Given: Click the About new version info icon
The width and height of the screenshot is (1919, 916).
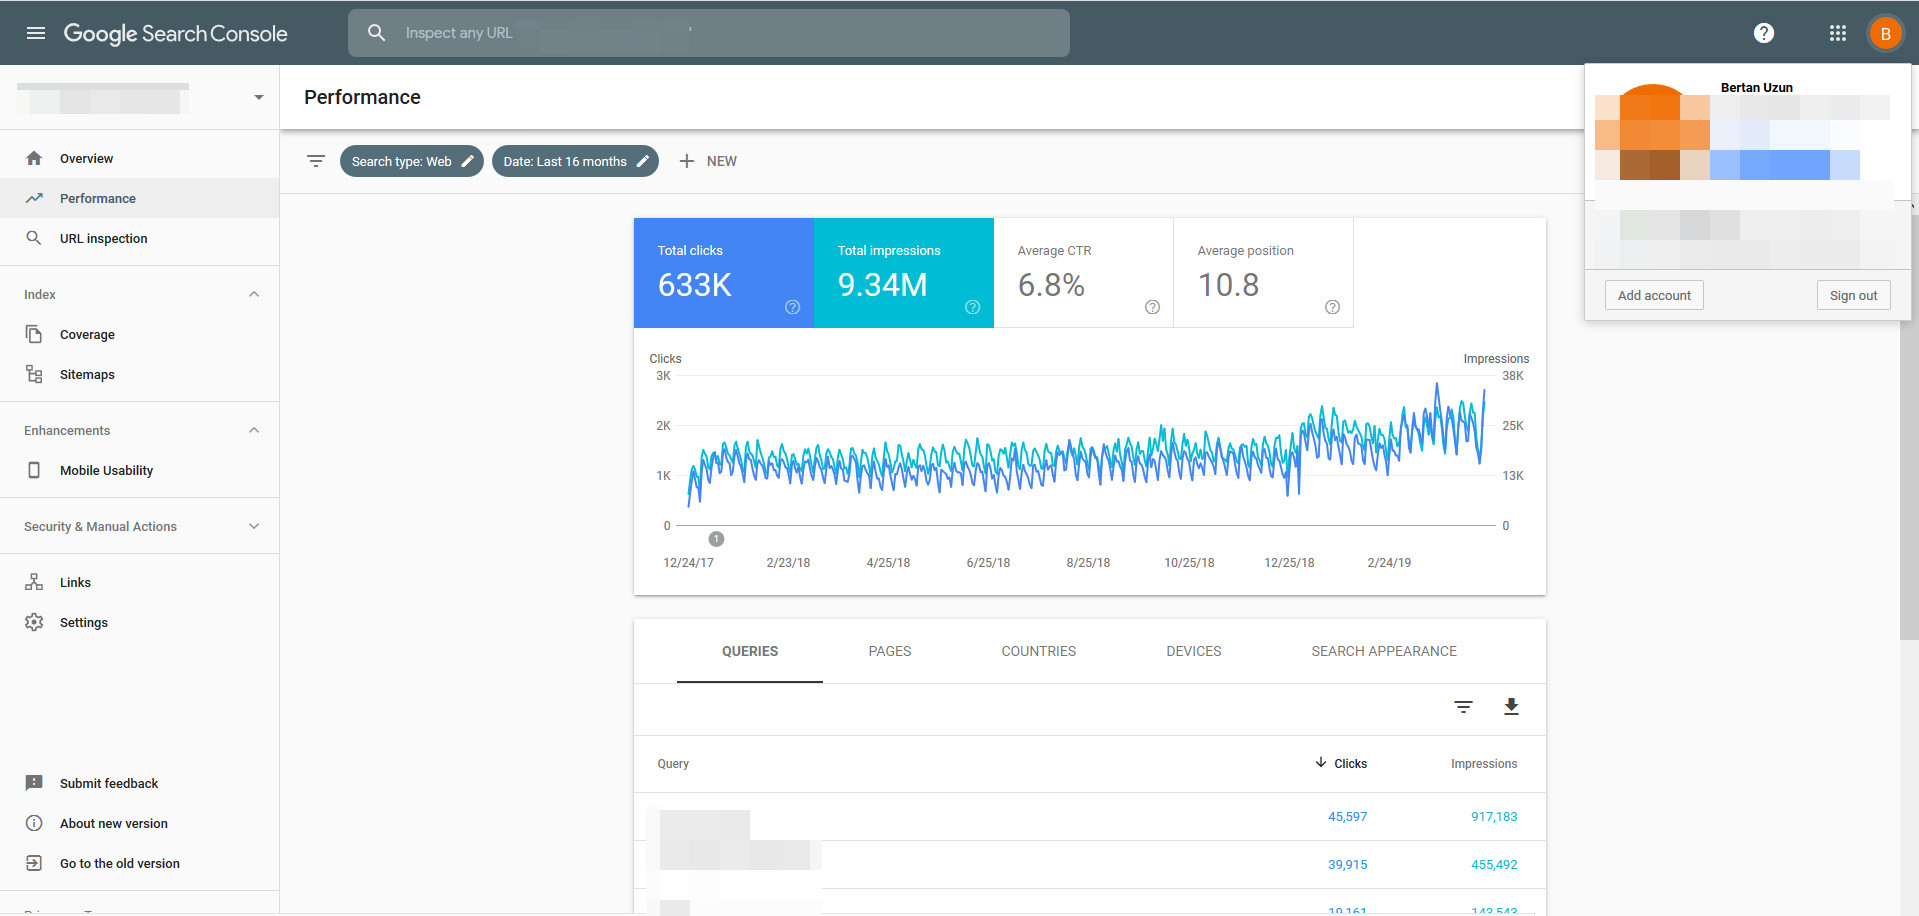Looking at the screenshot, I should coord(34,823).
